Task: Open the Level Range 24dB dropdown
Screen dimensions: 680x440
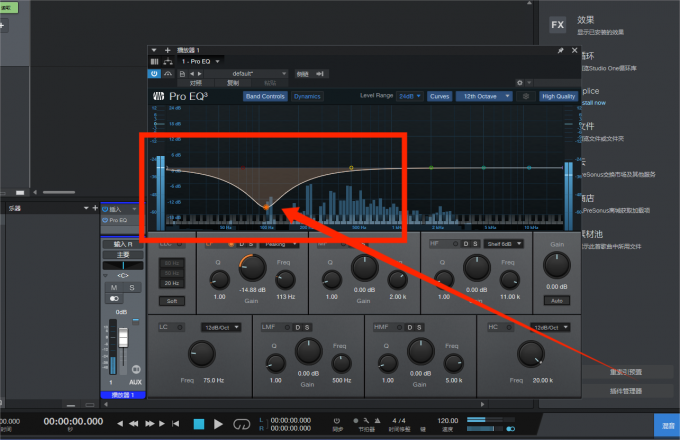Action: pyautogui.click(x=409, y=96)
